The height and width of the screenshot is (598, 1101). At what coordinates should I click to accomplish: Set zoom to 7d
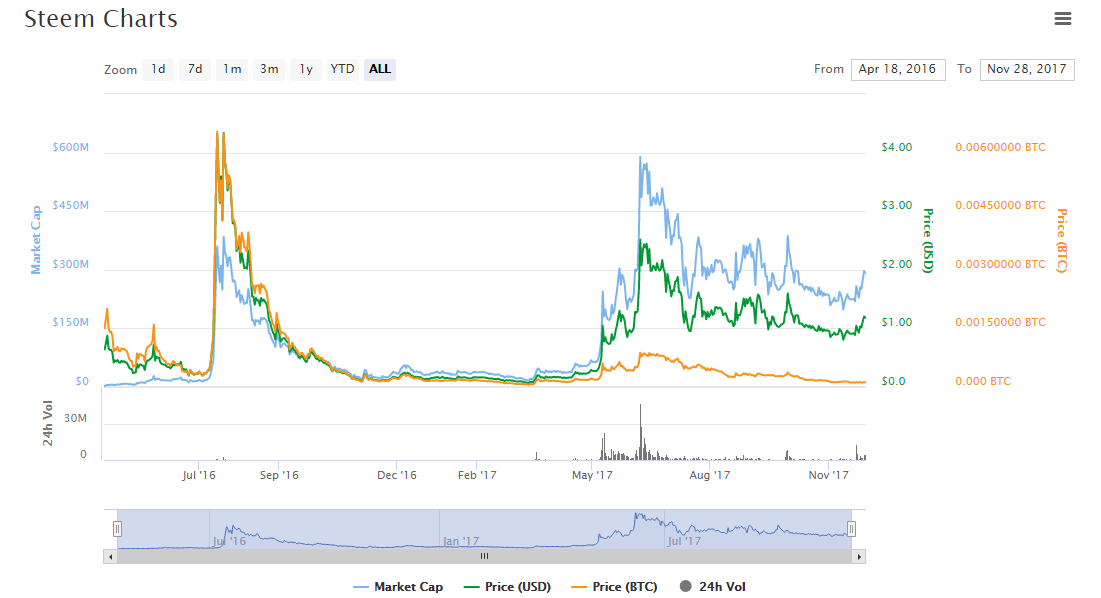coord(195,69)
